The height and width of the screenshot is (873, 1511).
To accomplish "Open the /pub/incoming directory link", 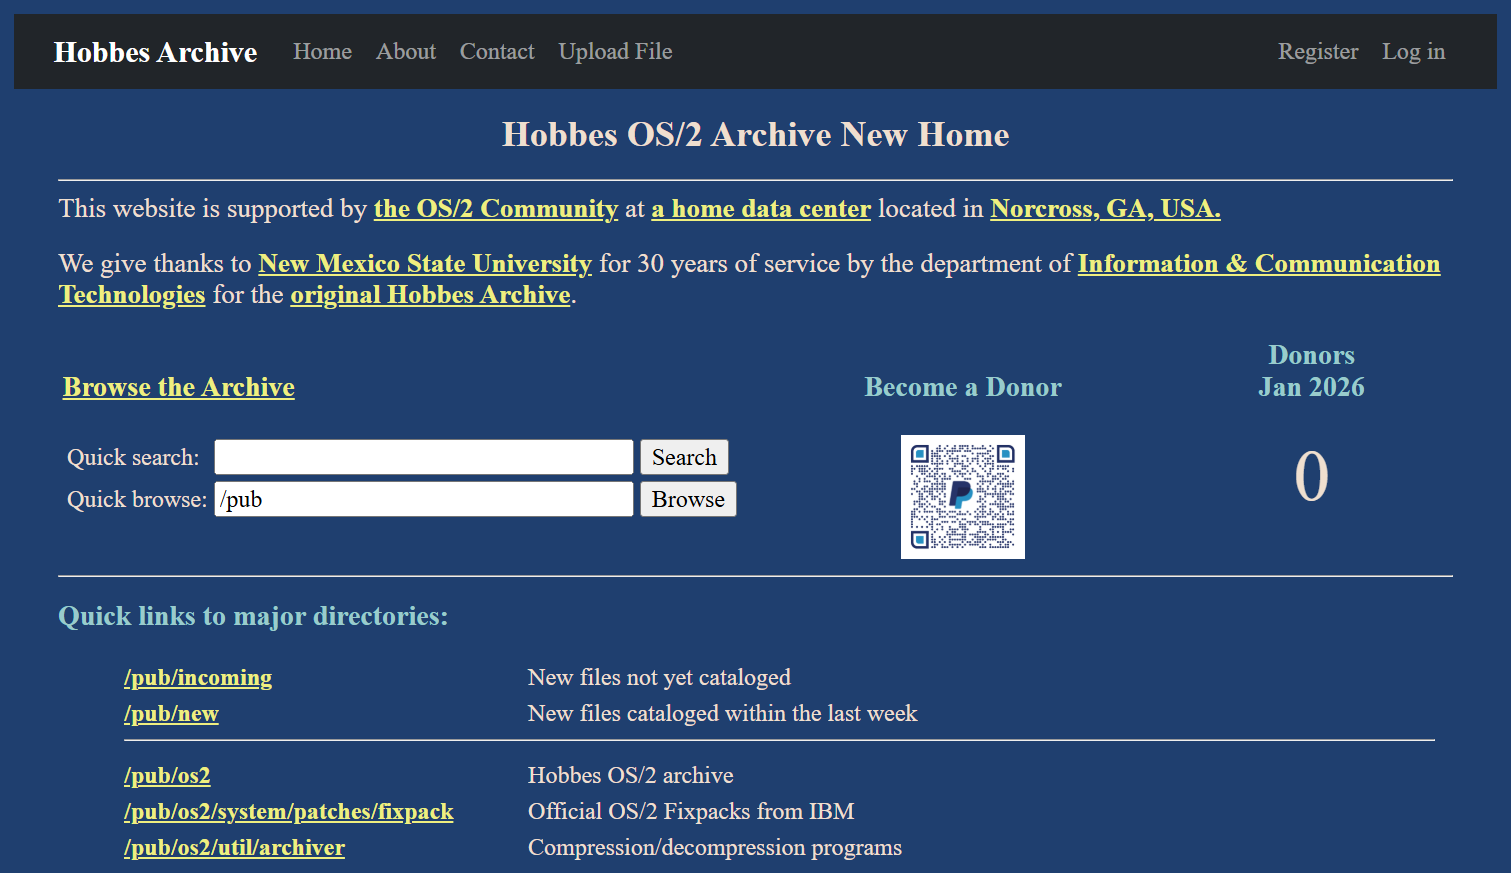I will [198, 678].
